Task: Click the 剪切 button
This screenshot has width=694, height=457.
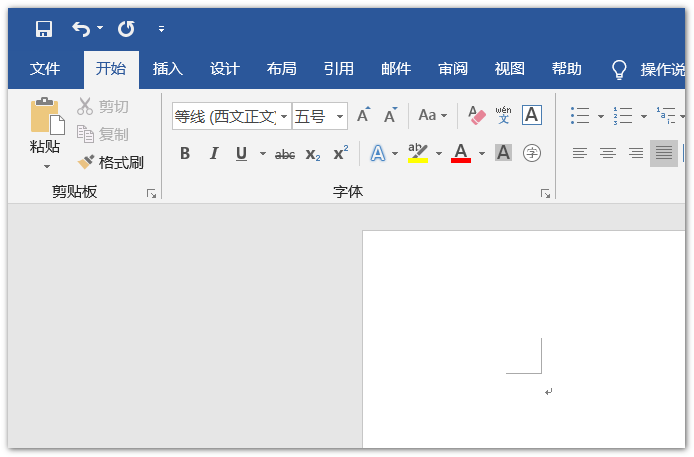Action: [103, 107]
